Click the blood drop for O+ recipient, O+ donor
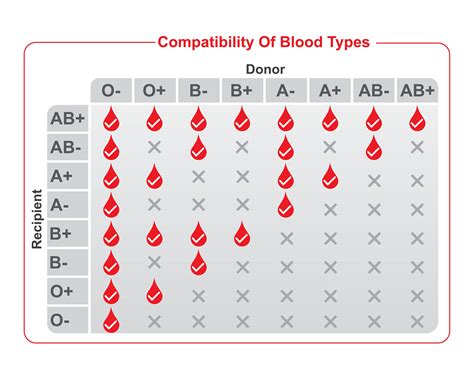The image size is (474, 379). (154, 292)
